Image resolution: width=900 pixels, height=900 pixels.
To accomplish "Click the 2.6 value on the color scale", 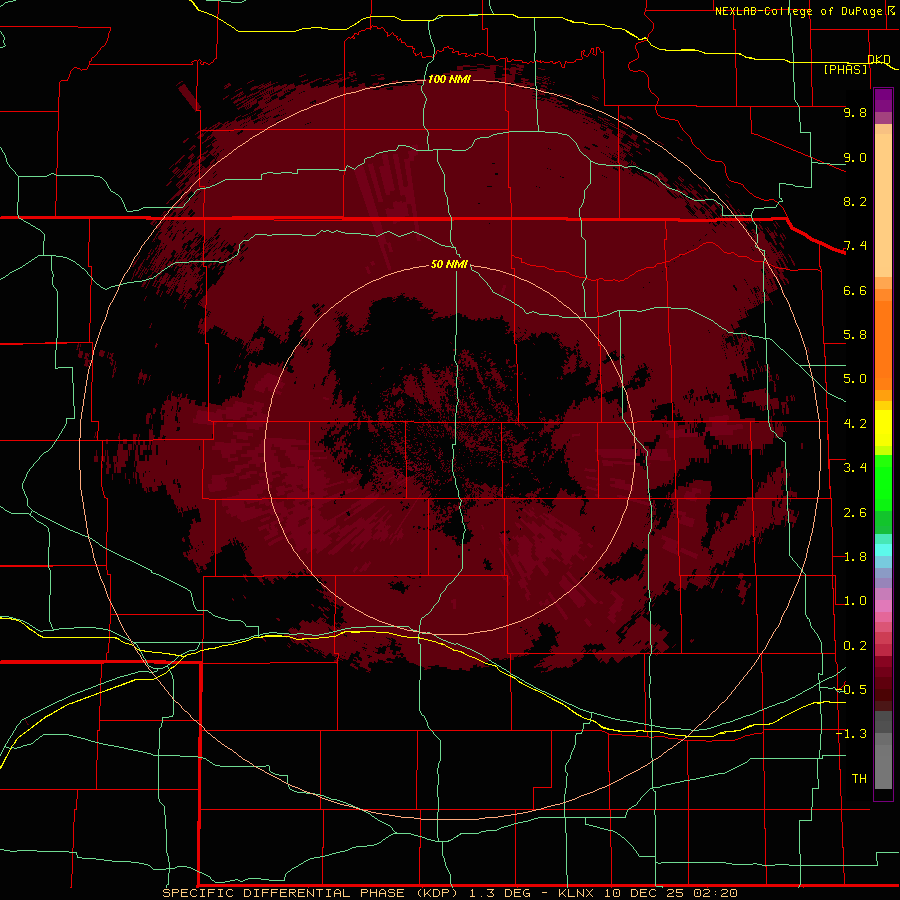I will coord(855,513).
